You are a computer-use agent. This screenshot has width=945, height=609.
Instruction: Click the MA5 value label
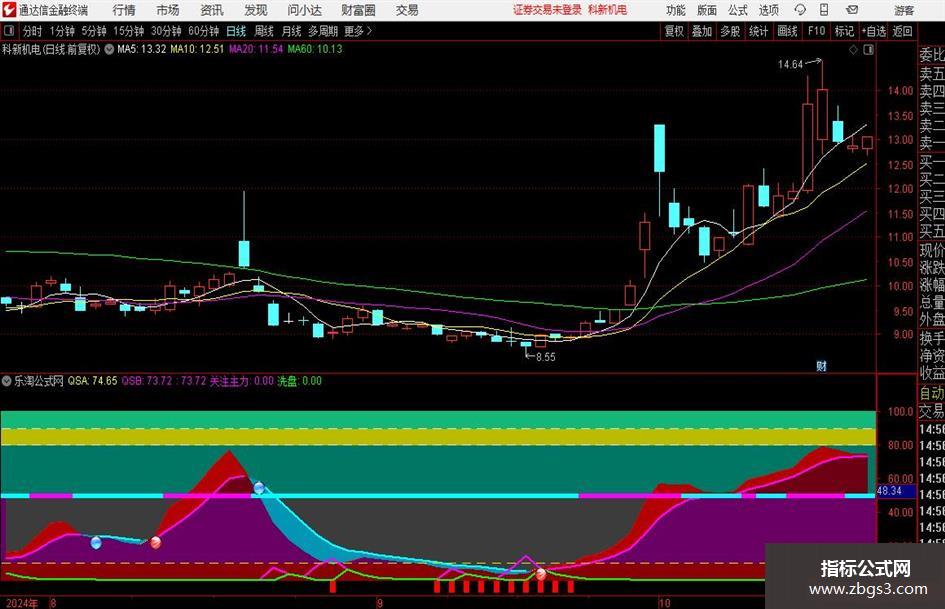click(x=141, y=49)
